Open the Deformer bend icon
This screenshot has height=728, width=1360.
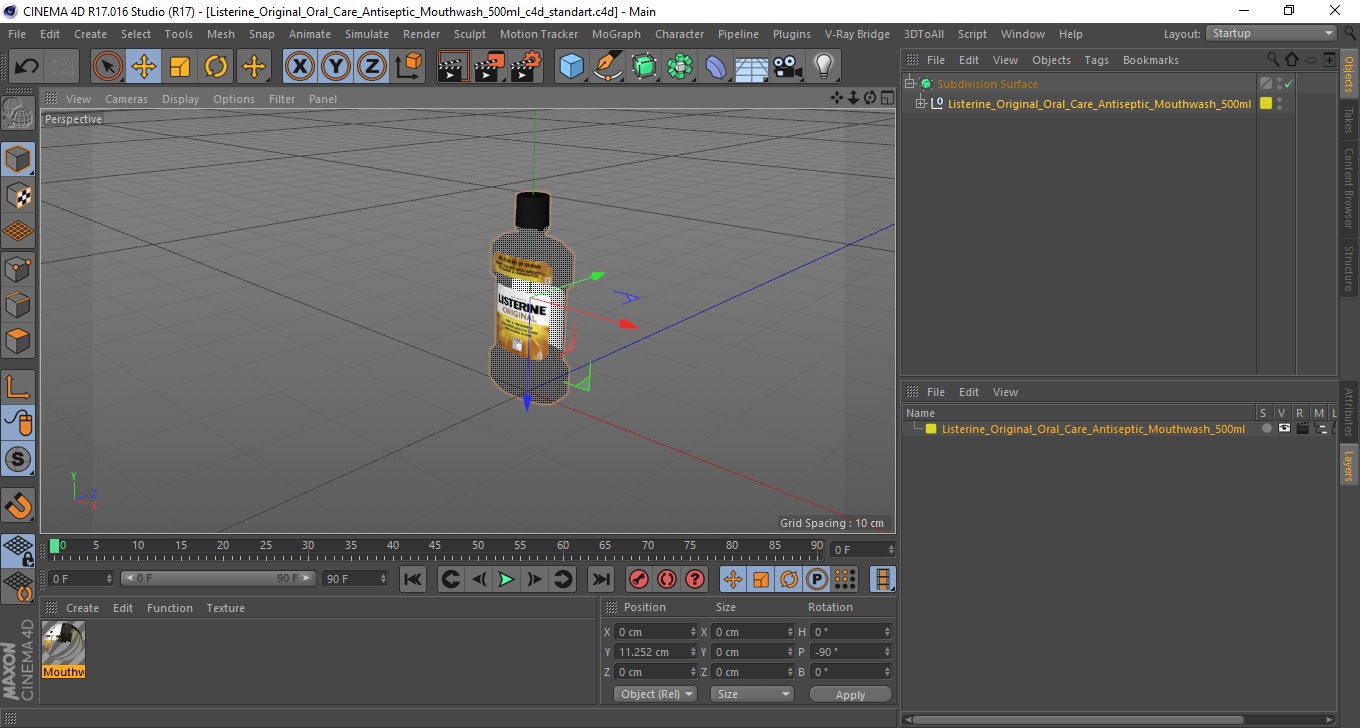point(716,67)
